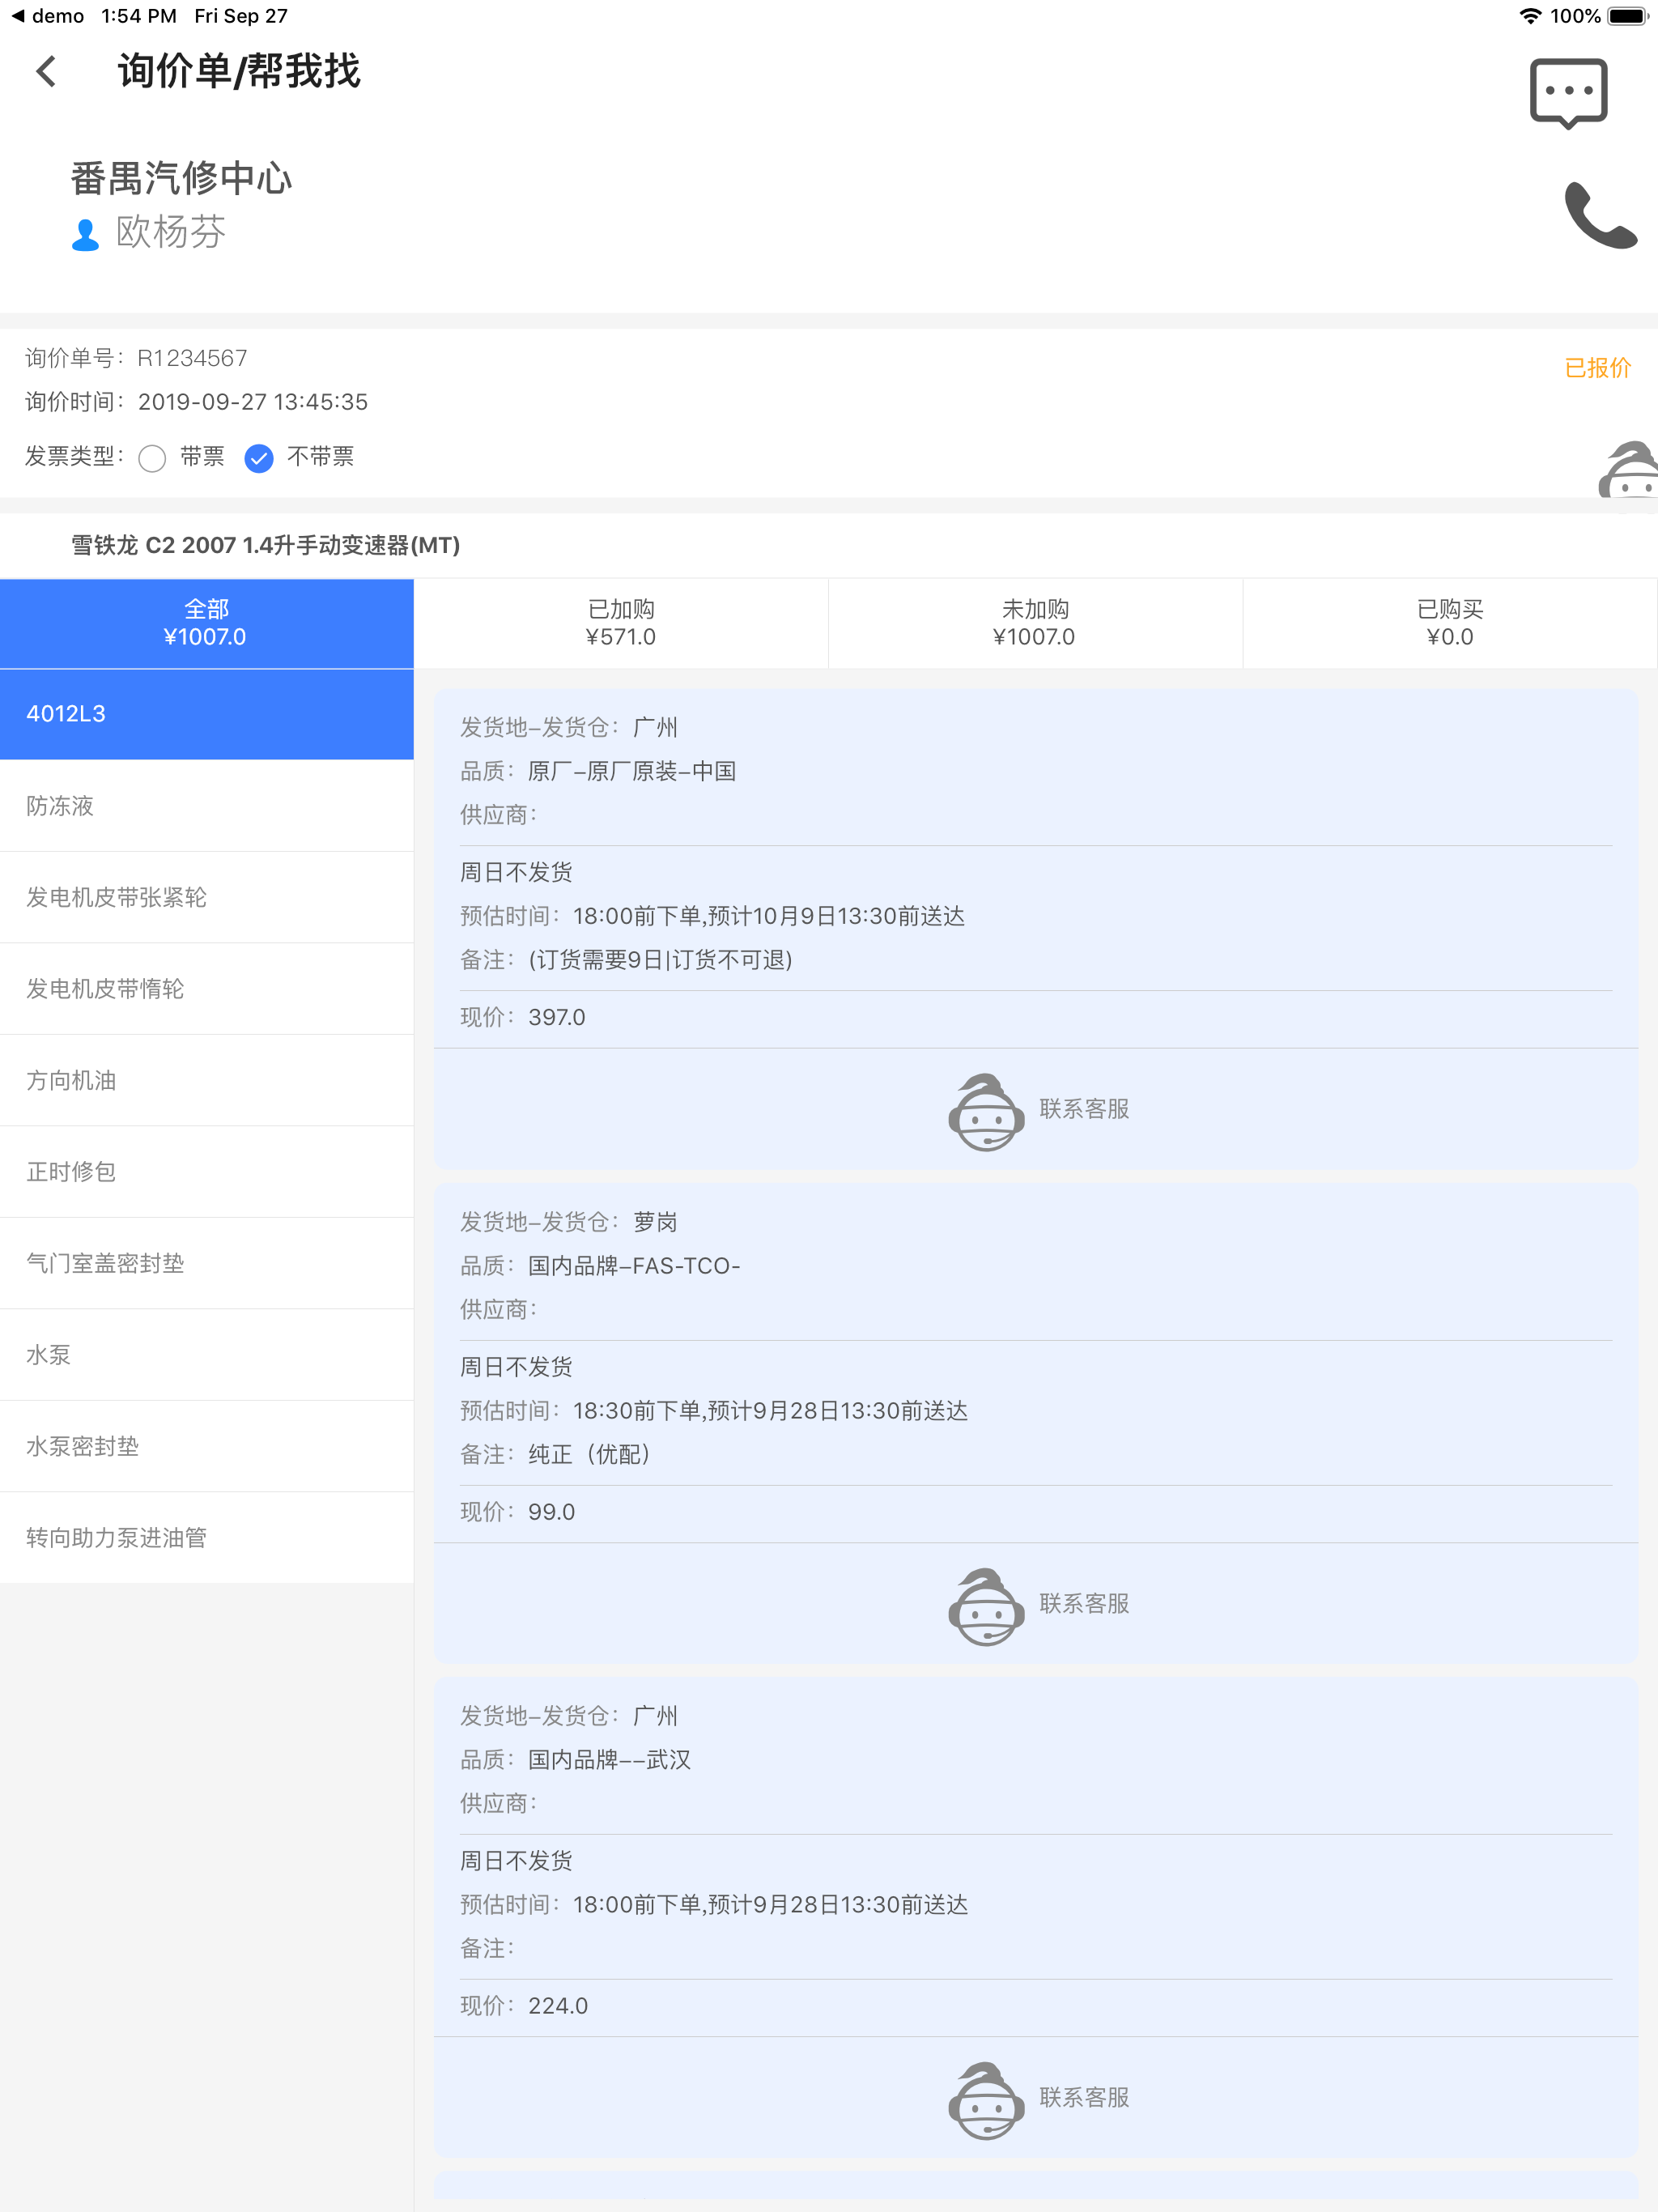Screen dimensions: 1658x2212
Task: Tap mascot icon under price 224.0
Action: coord(986,2100)
